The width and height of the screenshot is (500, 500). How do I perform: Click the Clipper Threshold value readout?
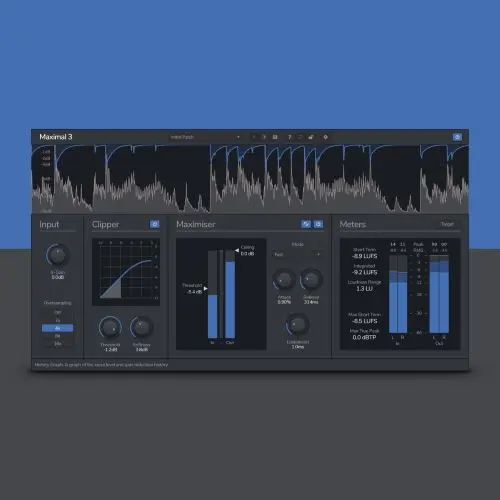pos(110,350)
